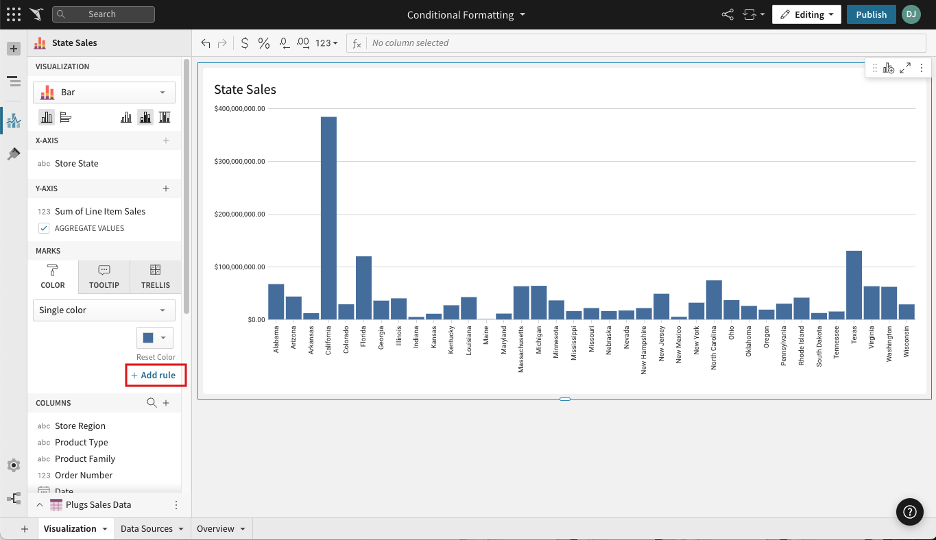Switch to horizontal bar orientation

pyautogui.click(x=65, y=117)
